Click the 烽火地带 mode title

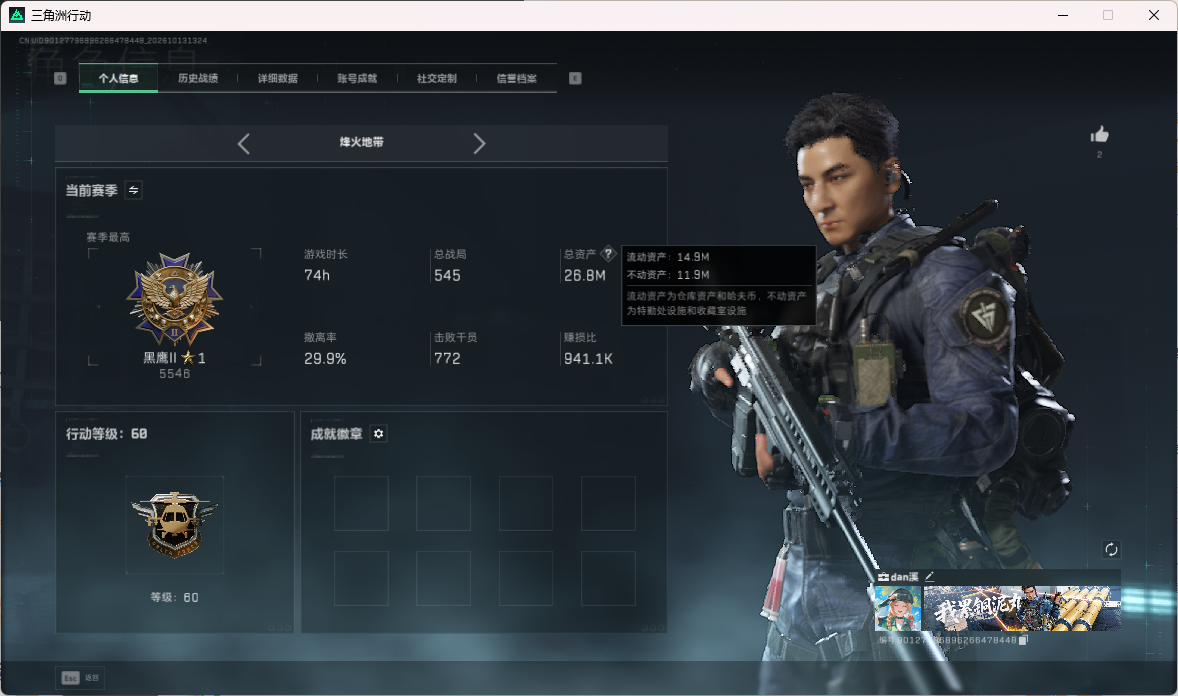pyautogui.click(x=361, y=142)
